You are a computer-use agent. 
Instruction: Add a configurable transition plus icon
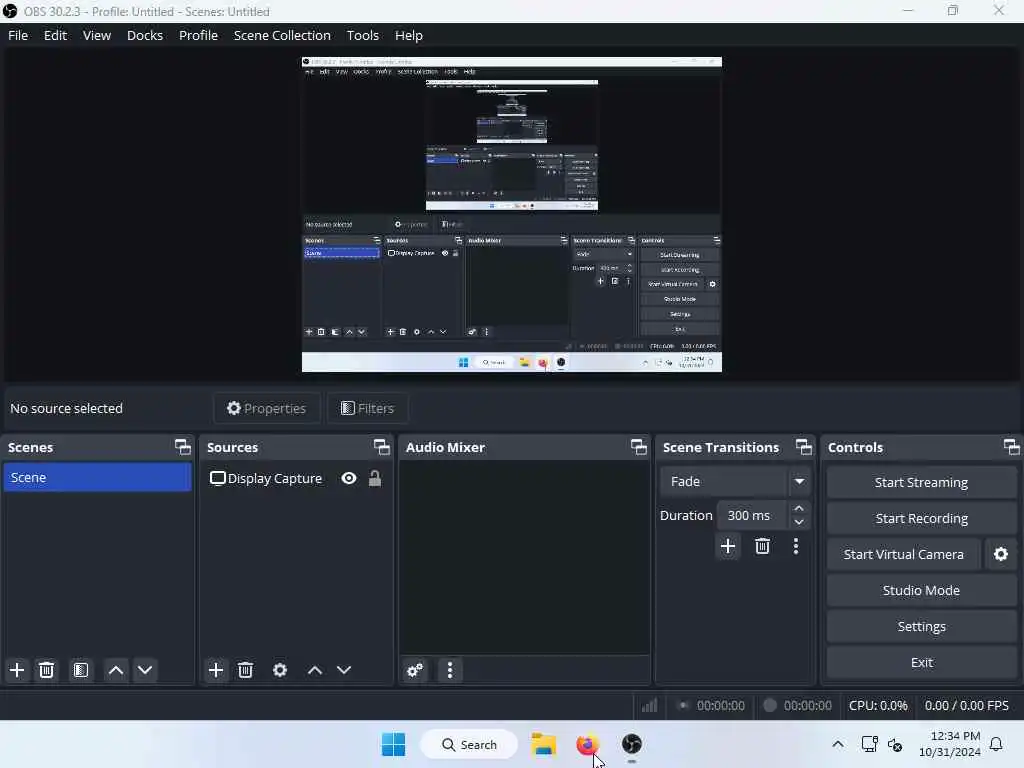[728, 546]
